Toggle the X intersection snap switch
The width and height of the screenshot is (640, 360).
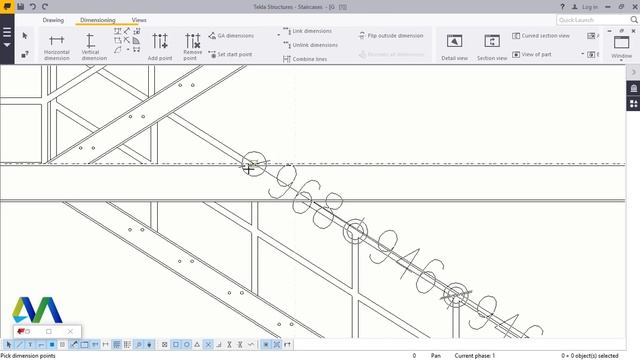coord(208,344)
